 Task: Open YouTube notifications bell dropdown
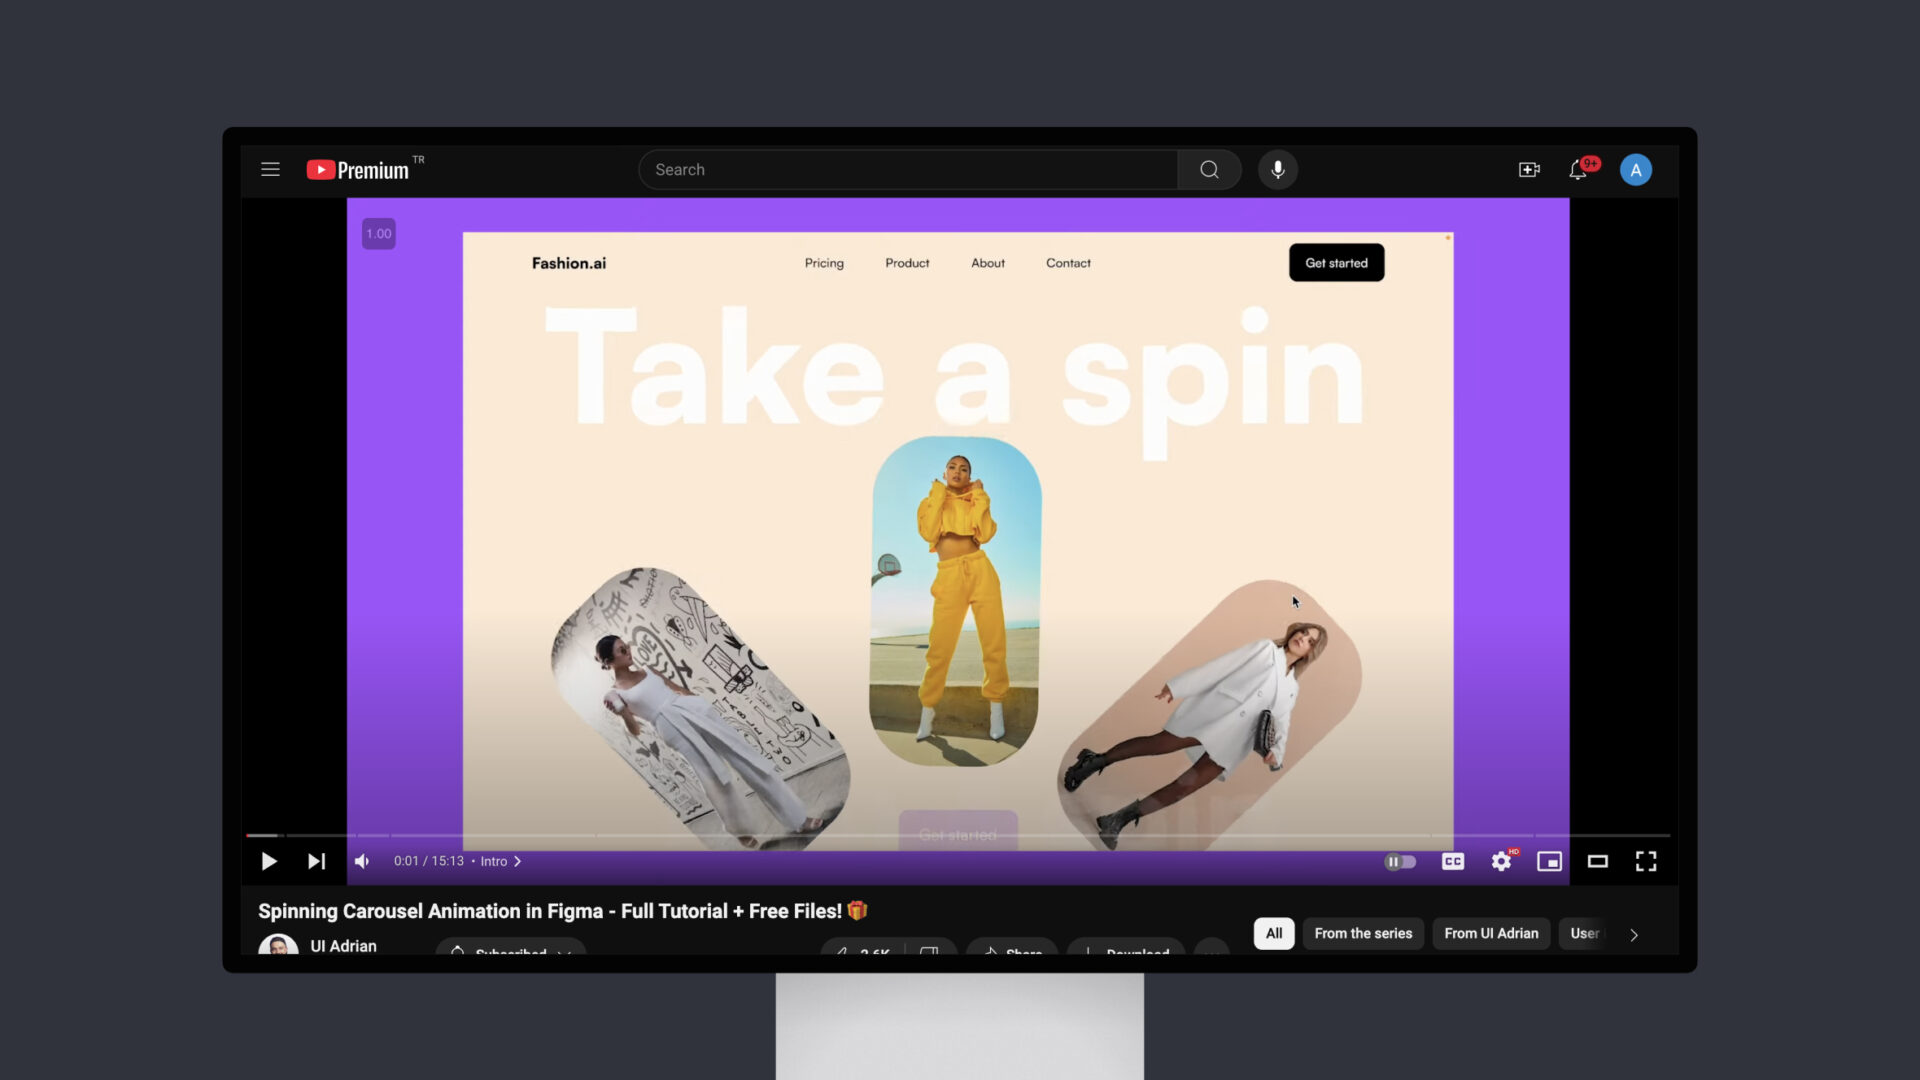(1578, 169)
